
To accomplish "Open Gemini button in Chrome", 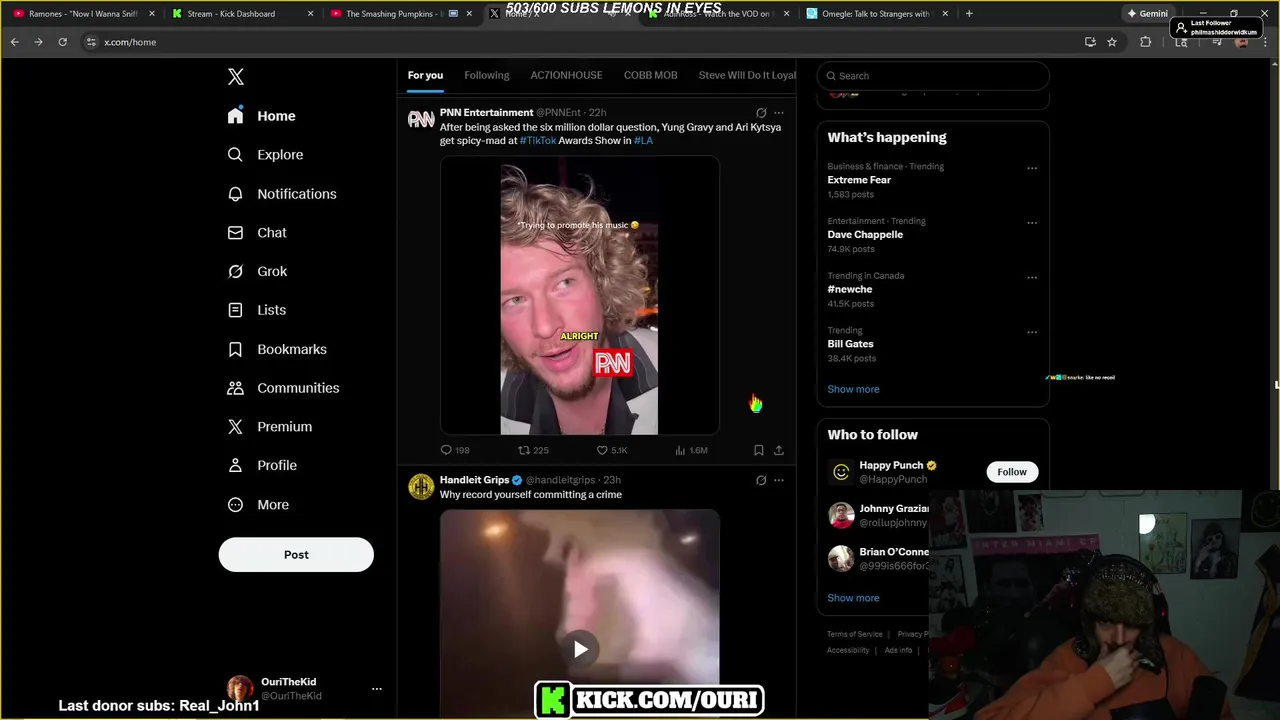I will [x=1147, y=14].
